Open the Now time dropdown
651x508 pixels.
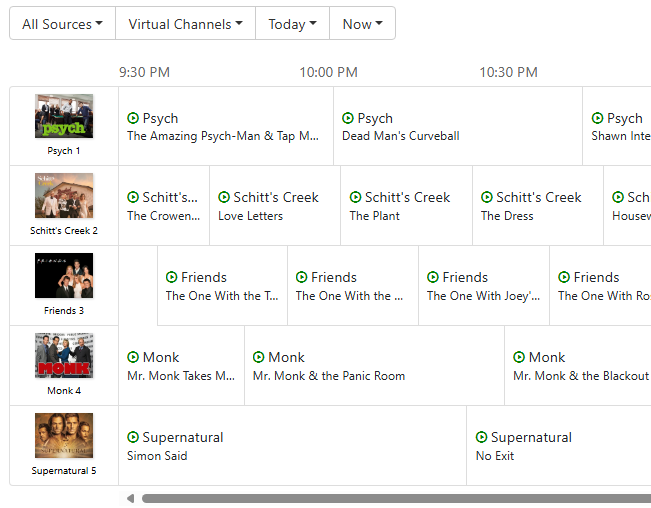tap(362, 24)
